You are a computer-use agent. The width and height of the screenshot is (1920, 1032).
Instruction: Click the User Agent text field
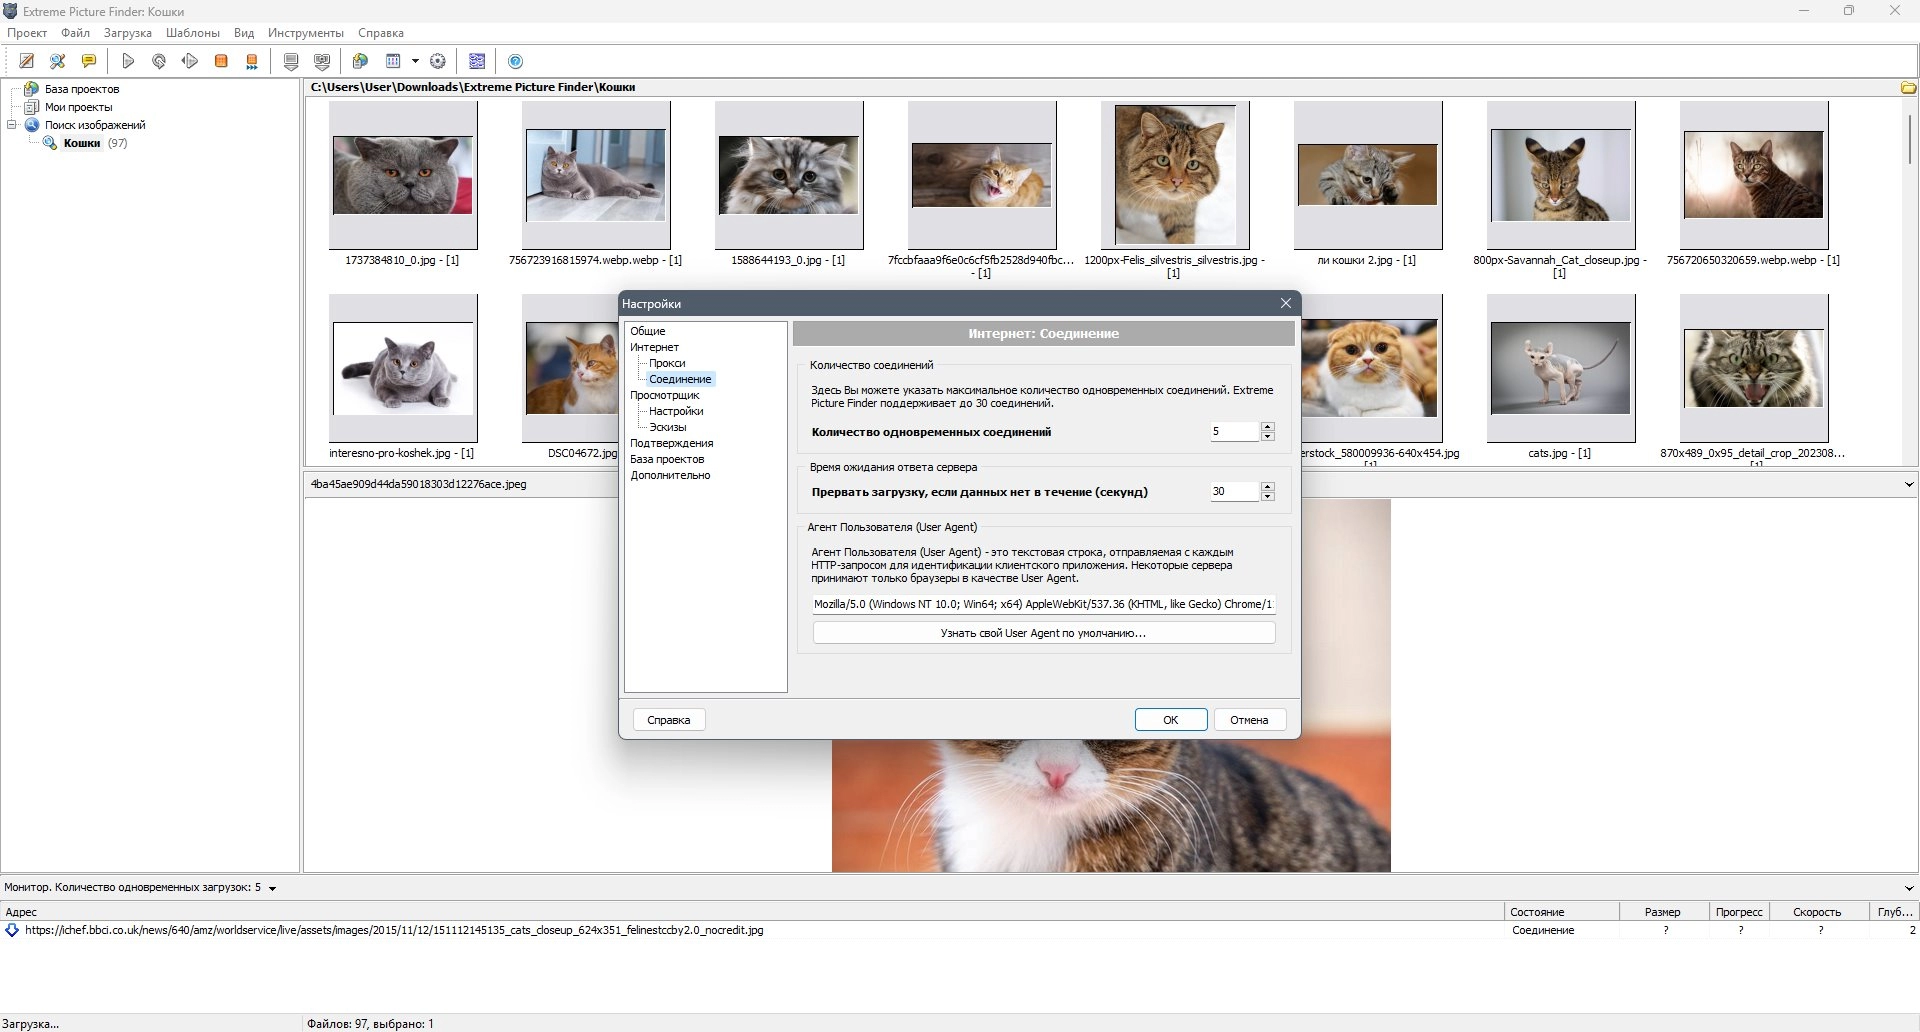(1043, 604)
